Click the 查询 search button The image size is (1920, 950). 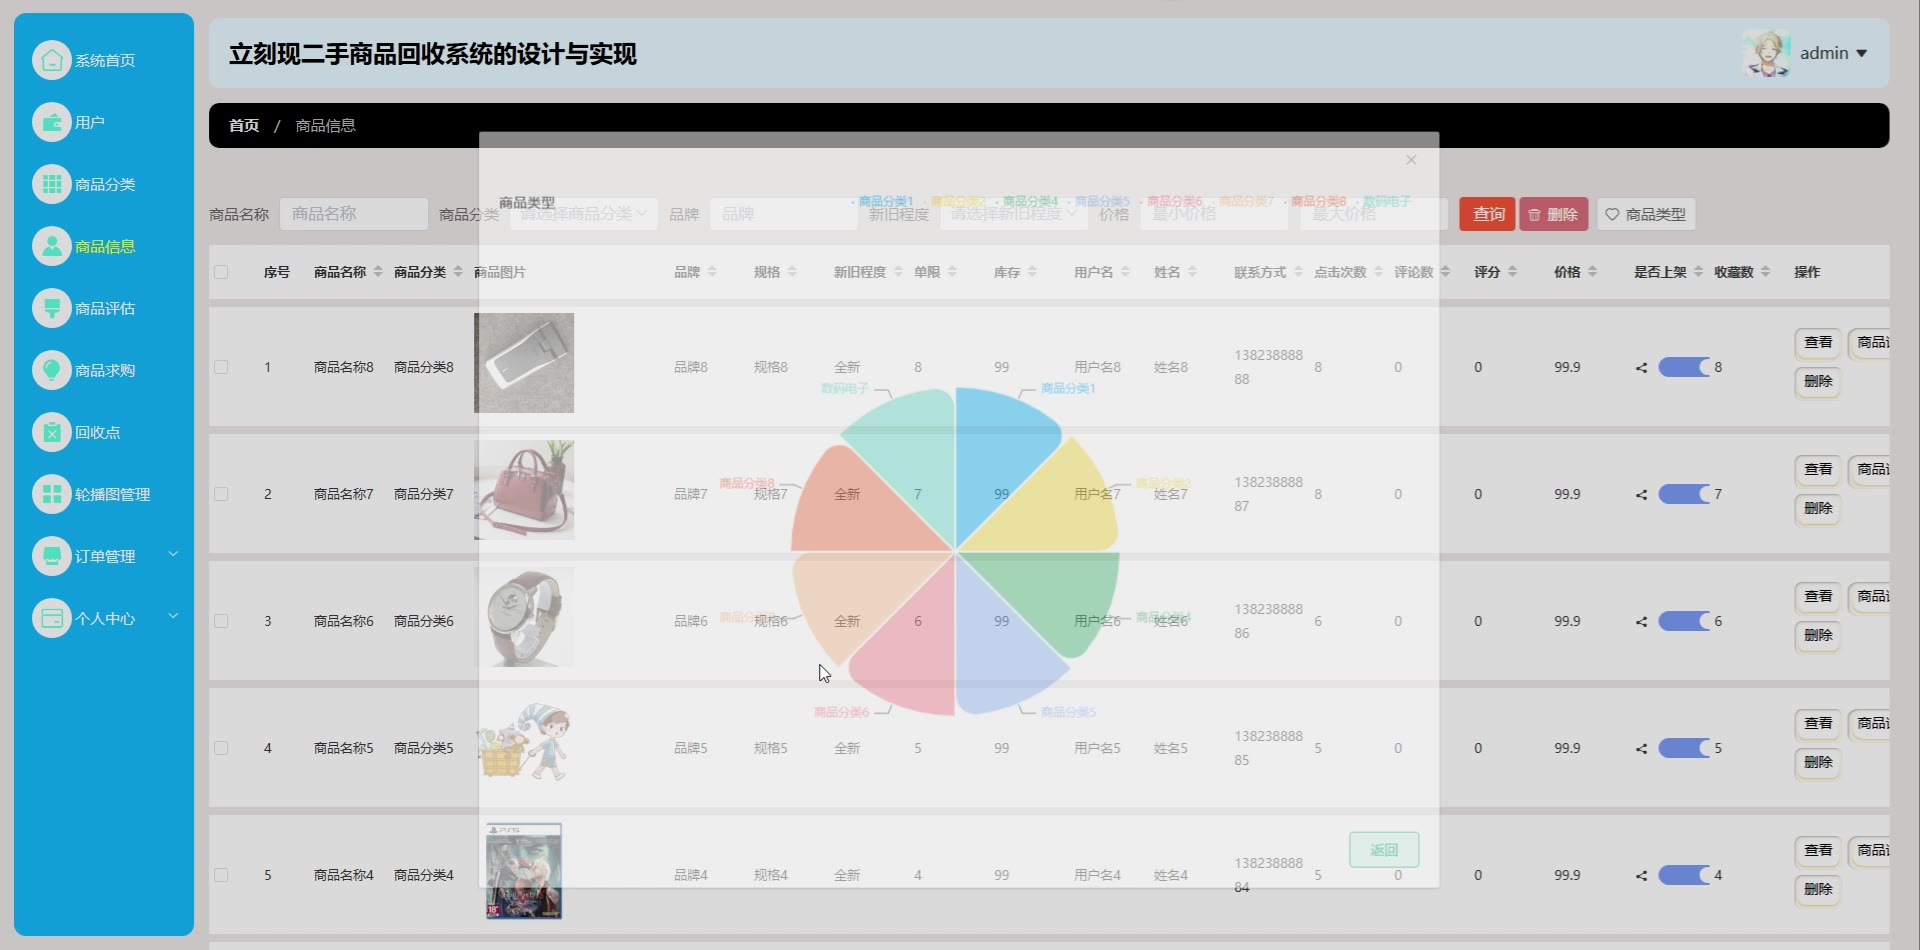[1487, 214]
